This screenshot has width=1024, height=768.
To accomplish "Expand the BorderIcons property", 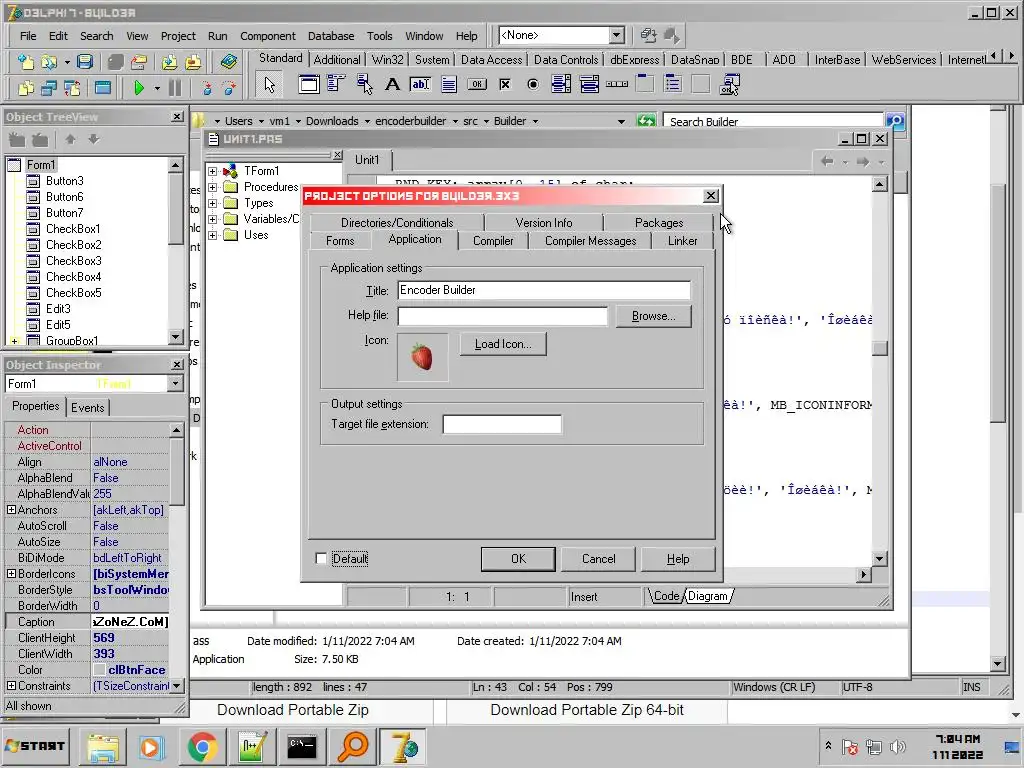I will (x=11, y=573).
